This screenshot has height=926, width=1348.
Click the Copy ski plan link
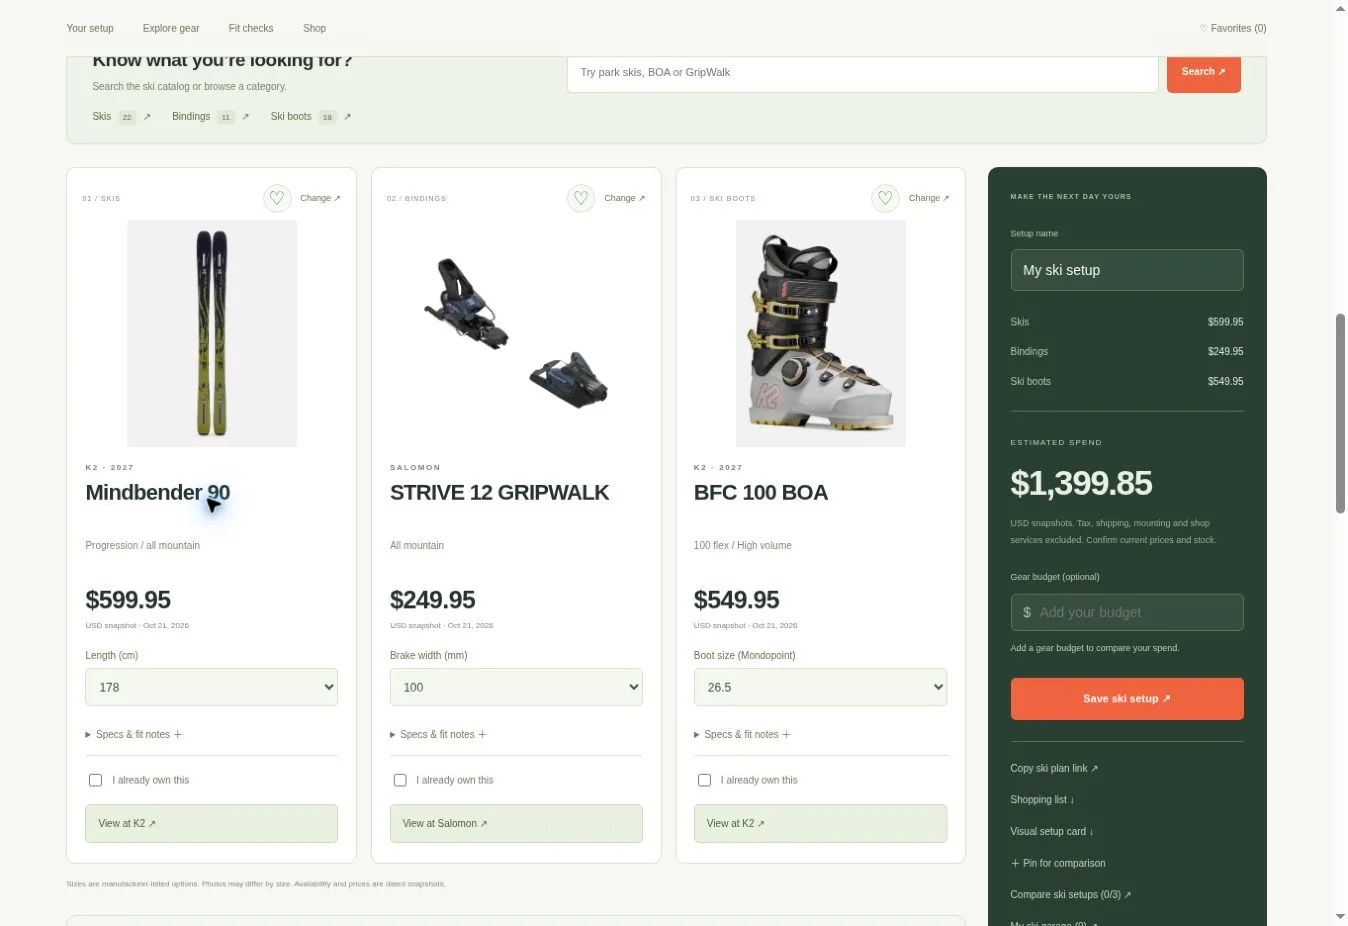point(1054,769)
